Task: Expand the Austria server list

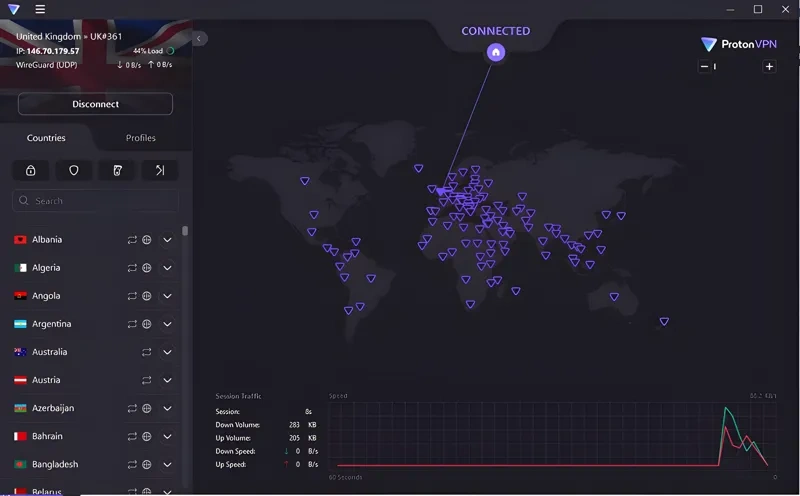Action: 168,380
